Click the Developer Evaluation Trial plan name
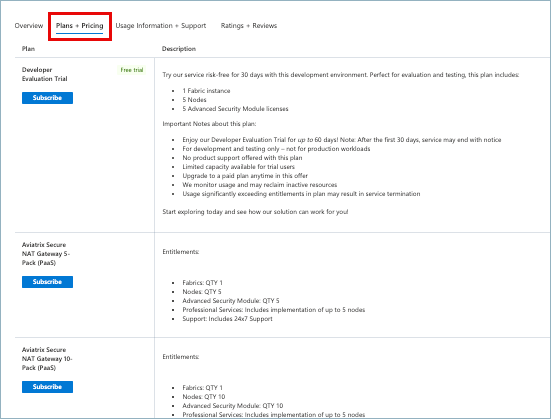 pyautogui.click(x=45, y=74)
